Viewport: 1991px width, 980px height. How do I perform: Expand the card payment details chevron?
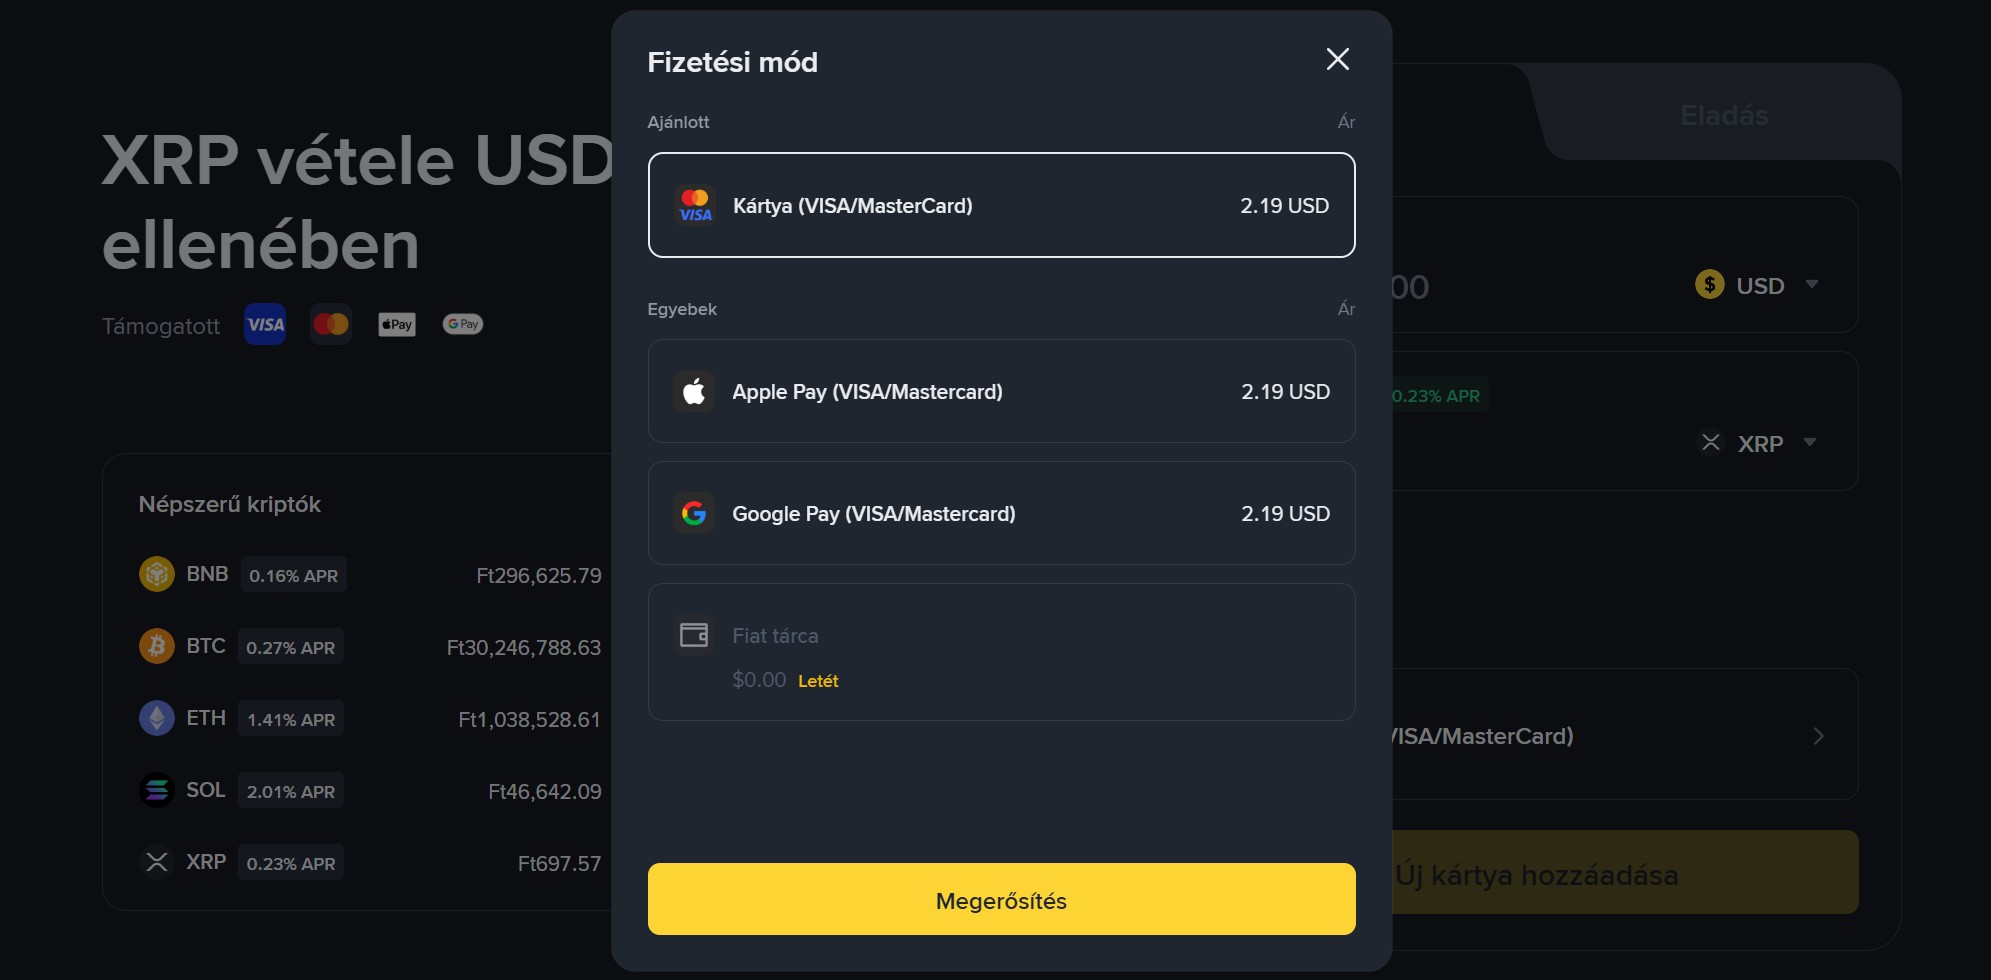tap(1819, 736)
